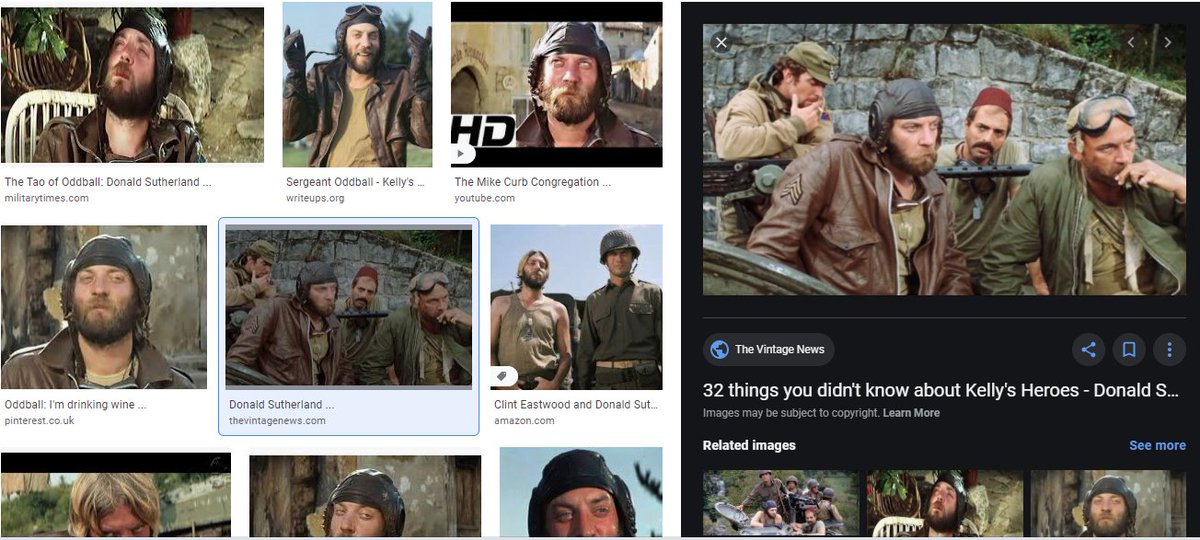1200x540 pixels.
Task: Open The Vintage News source chip
Action: [x=768, y=349]
